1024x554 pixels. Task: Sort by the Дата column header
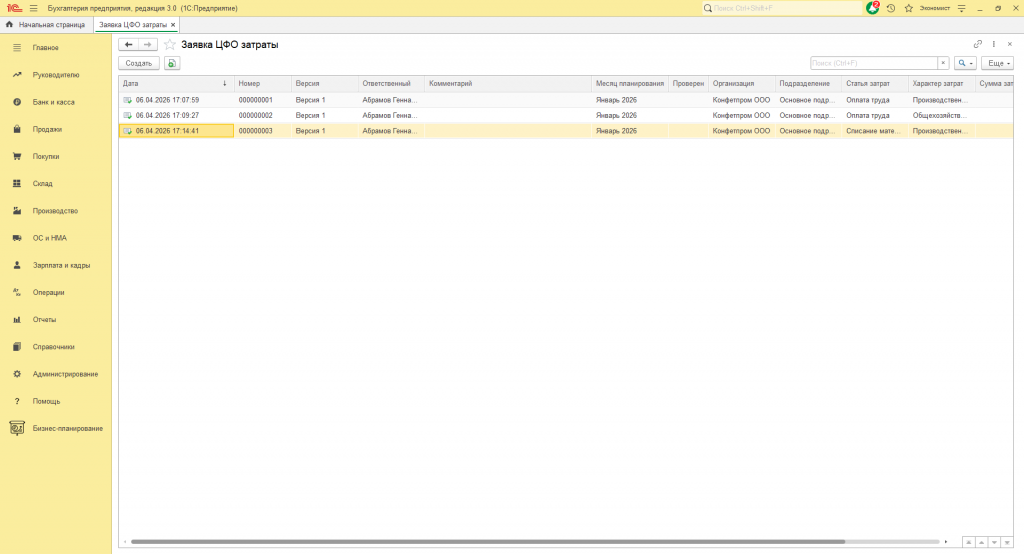(176, 84)
